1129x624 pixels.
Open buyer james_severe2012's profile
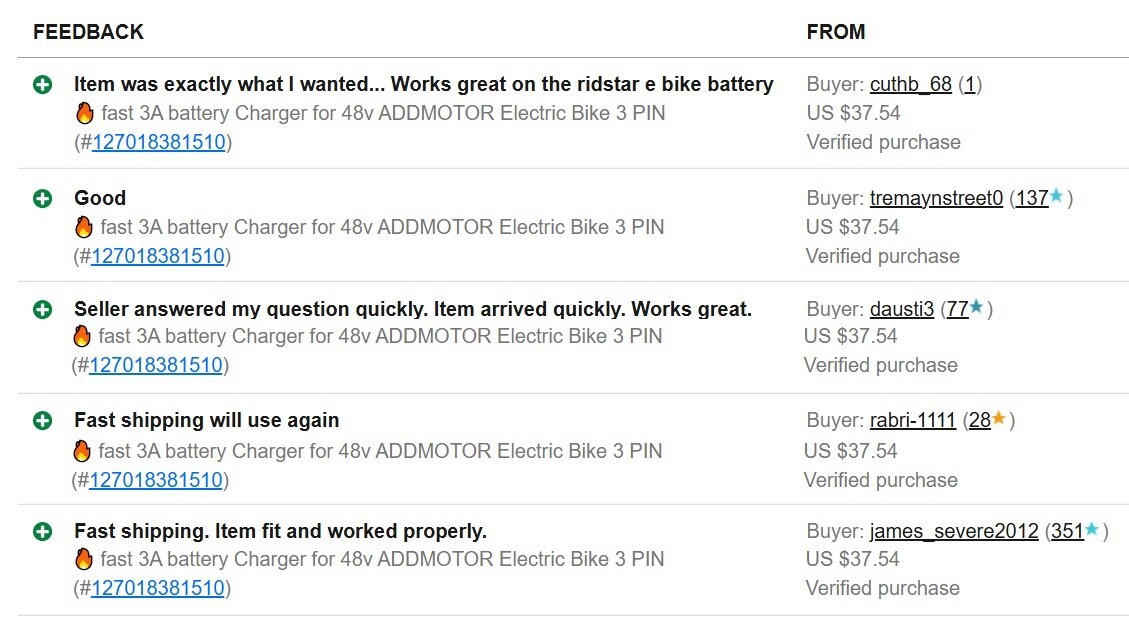(954, 531)
